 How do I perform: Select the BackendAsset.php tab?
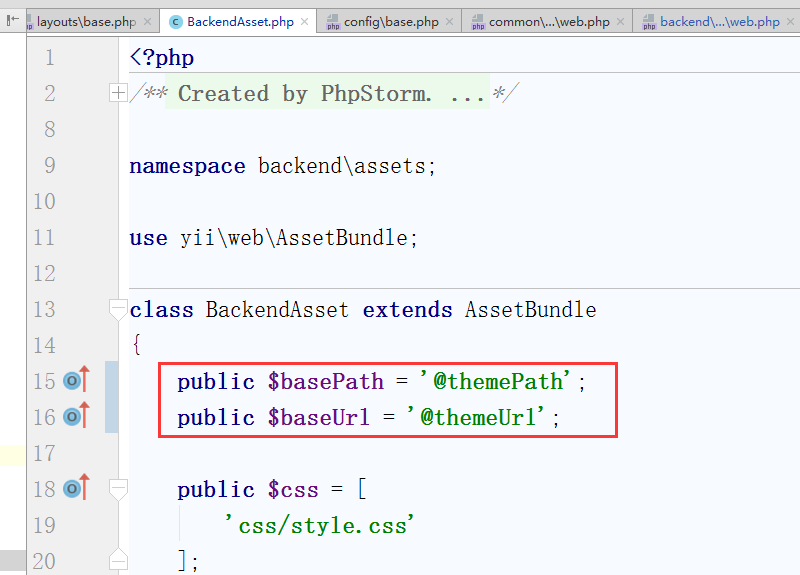click(240, 22)
